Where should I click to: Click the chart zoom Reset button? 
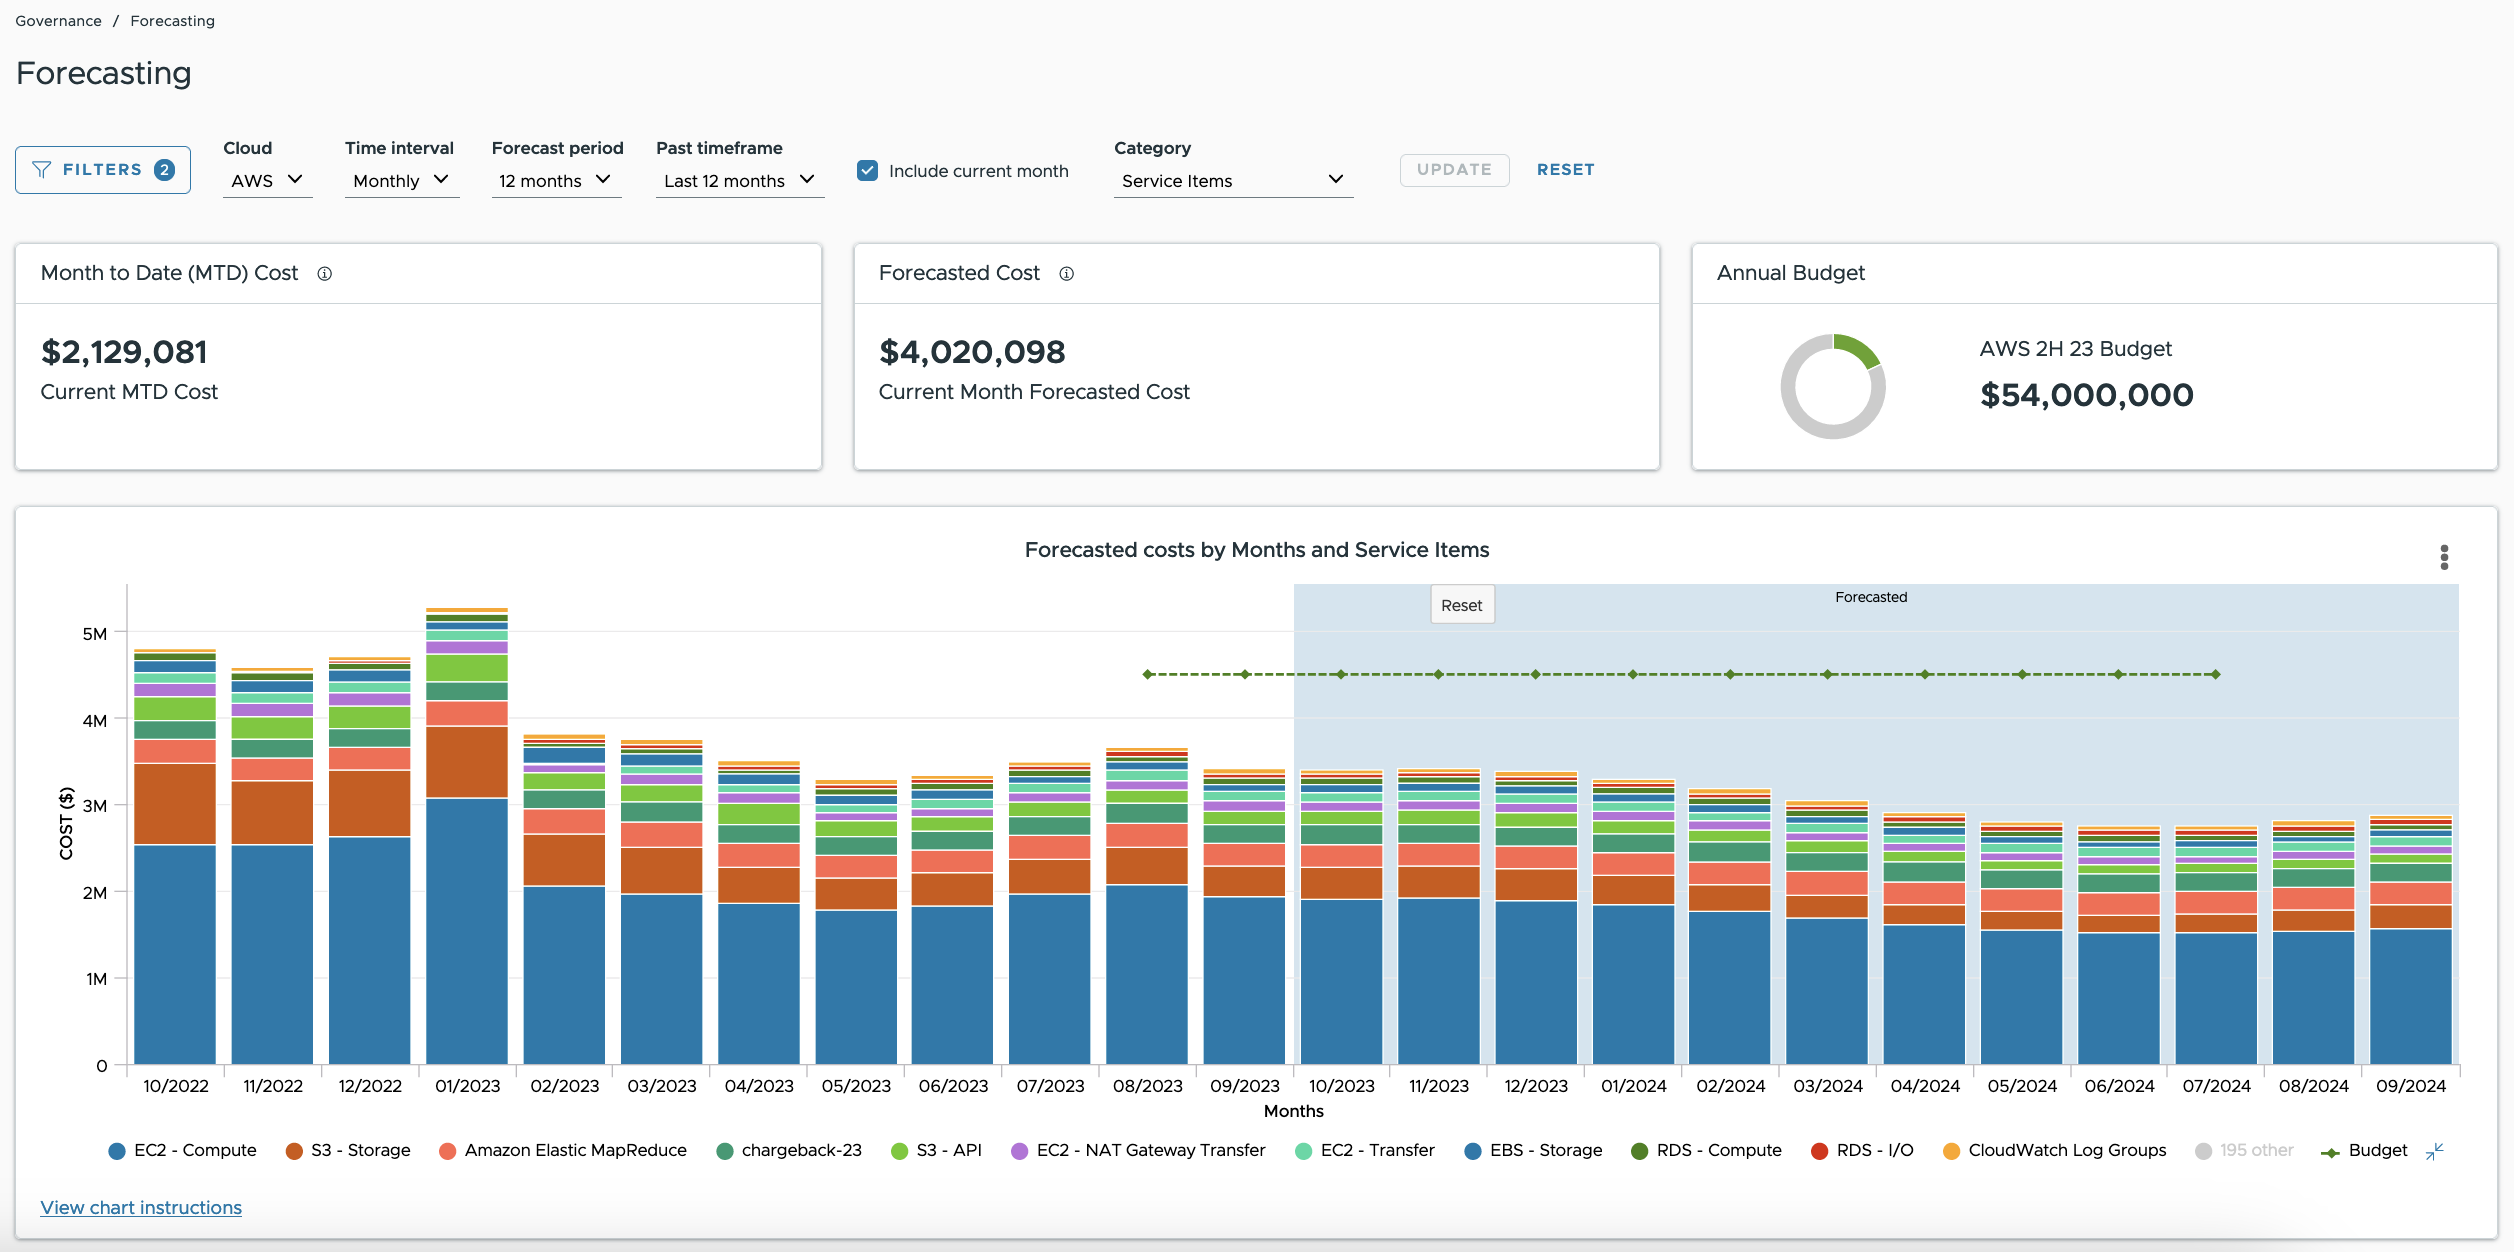1461,606
